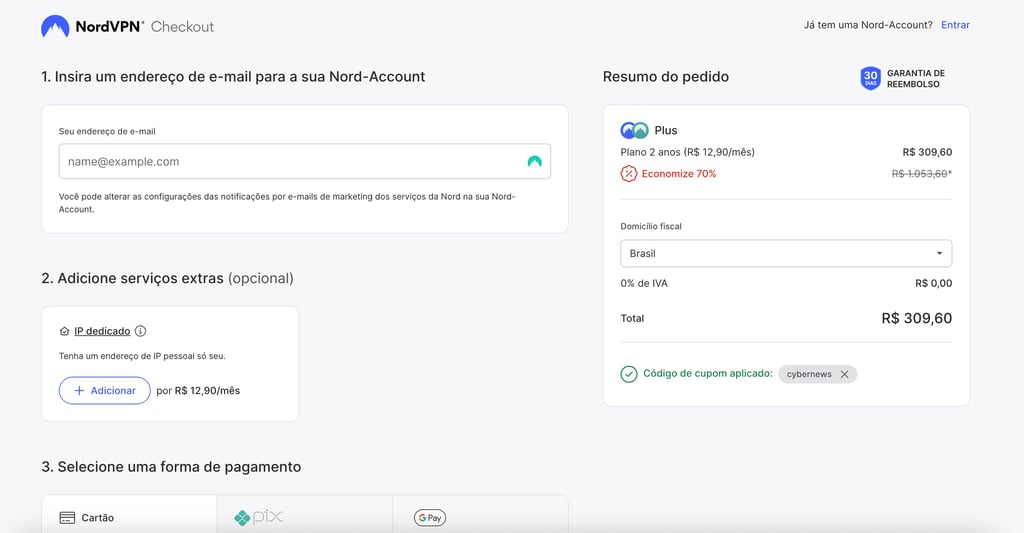Remove the cybernews coupon code
The height and width of the screenshot is (533, 1024).
coord(844,374)
